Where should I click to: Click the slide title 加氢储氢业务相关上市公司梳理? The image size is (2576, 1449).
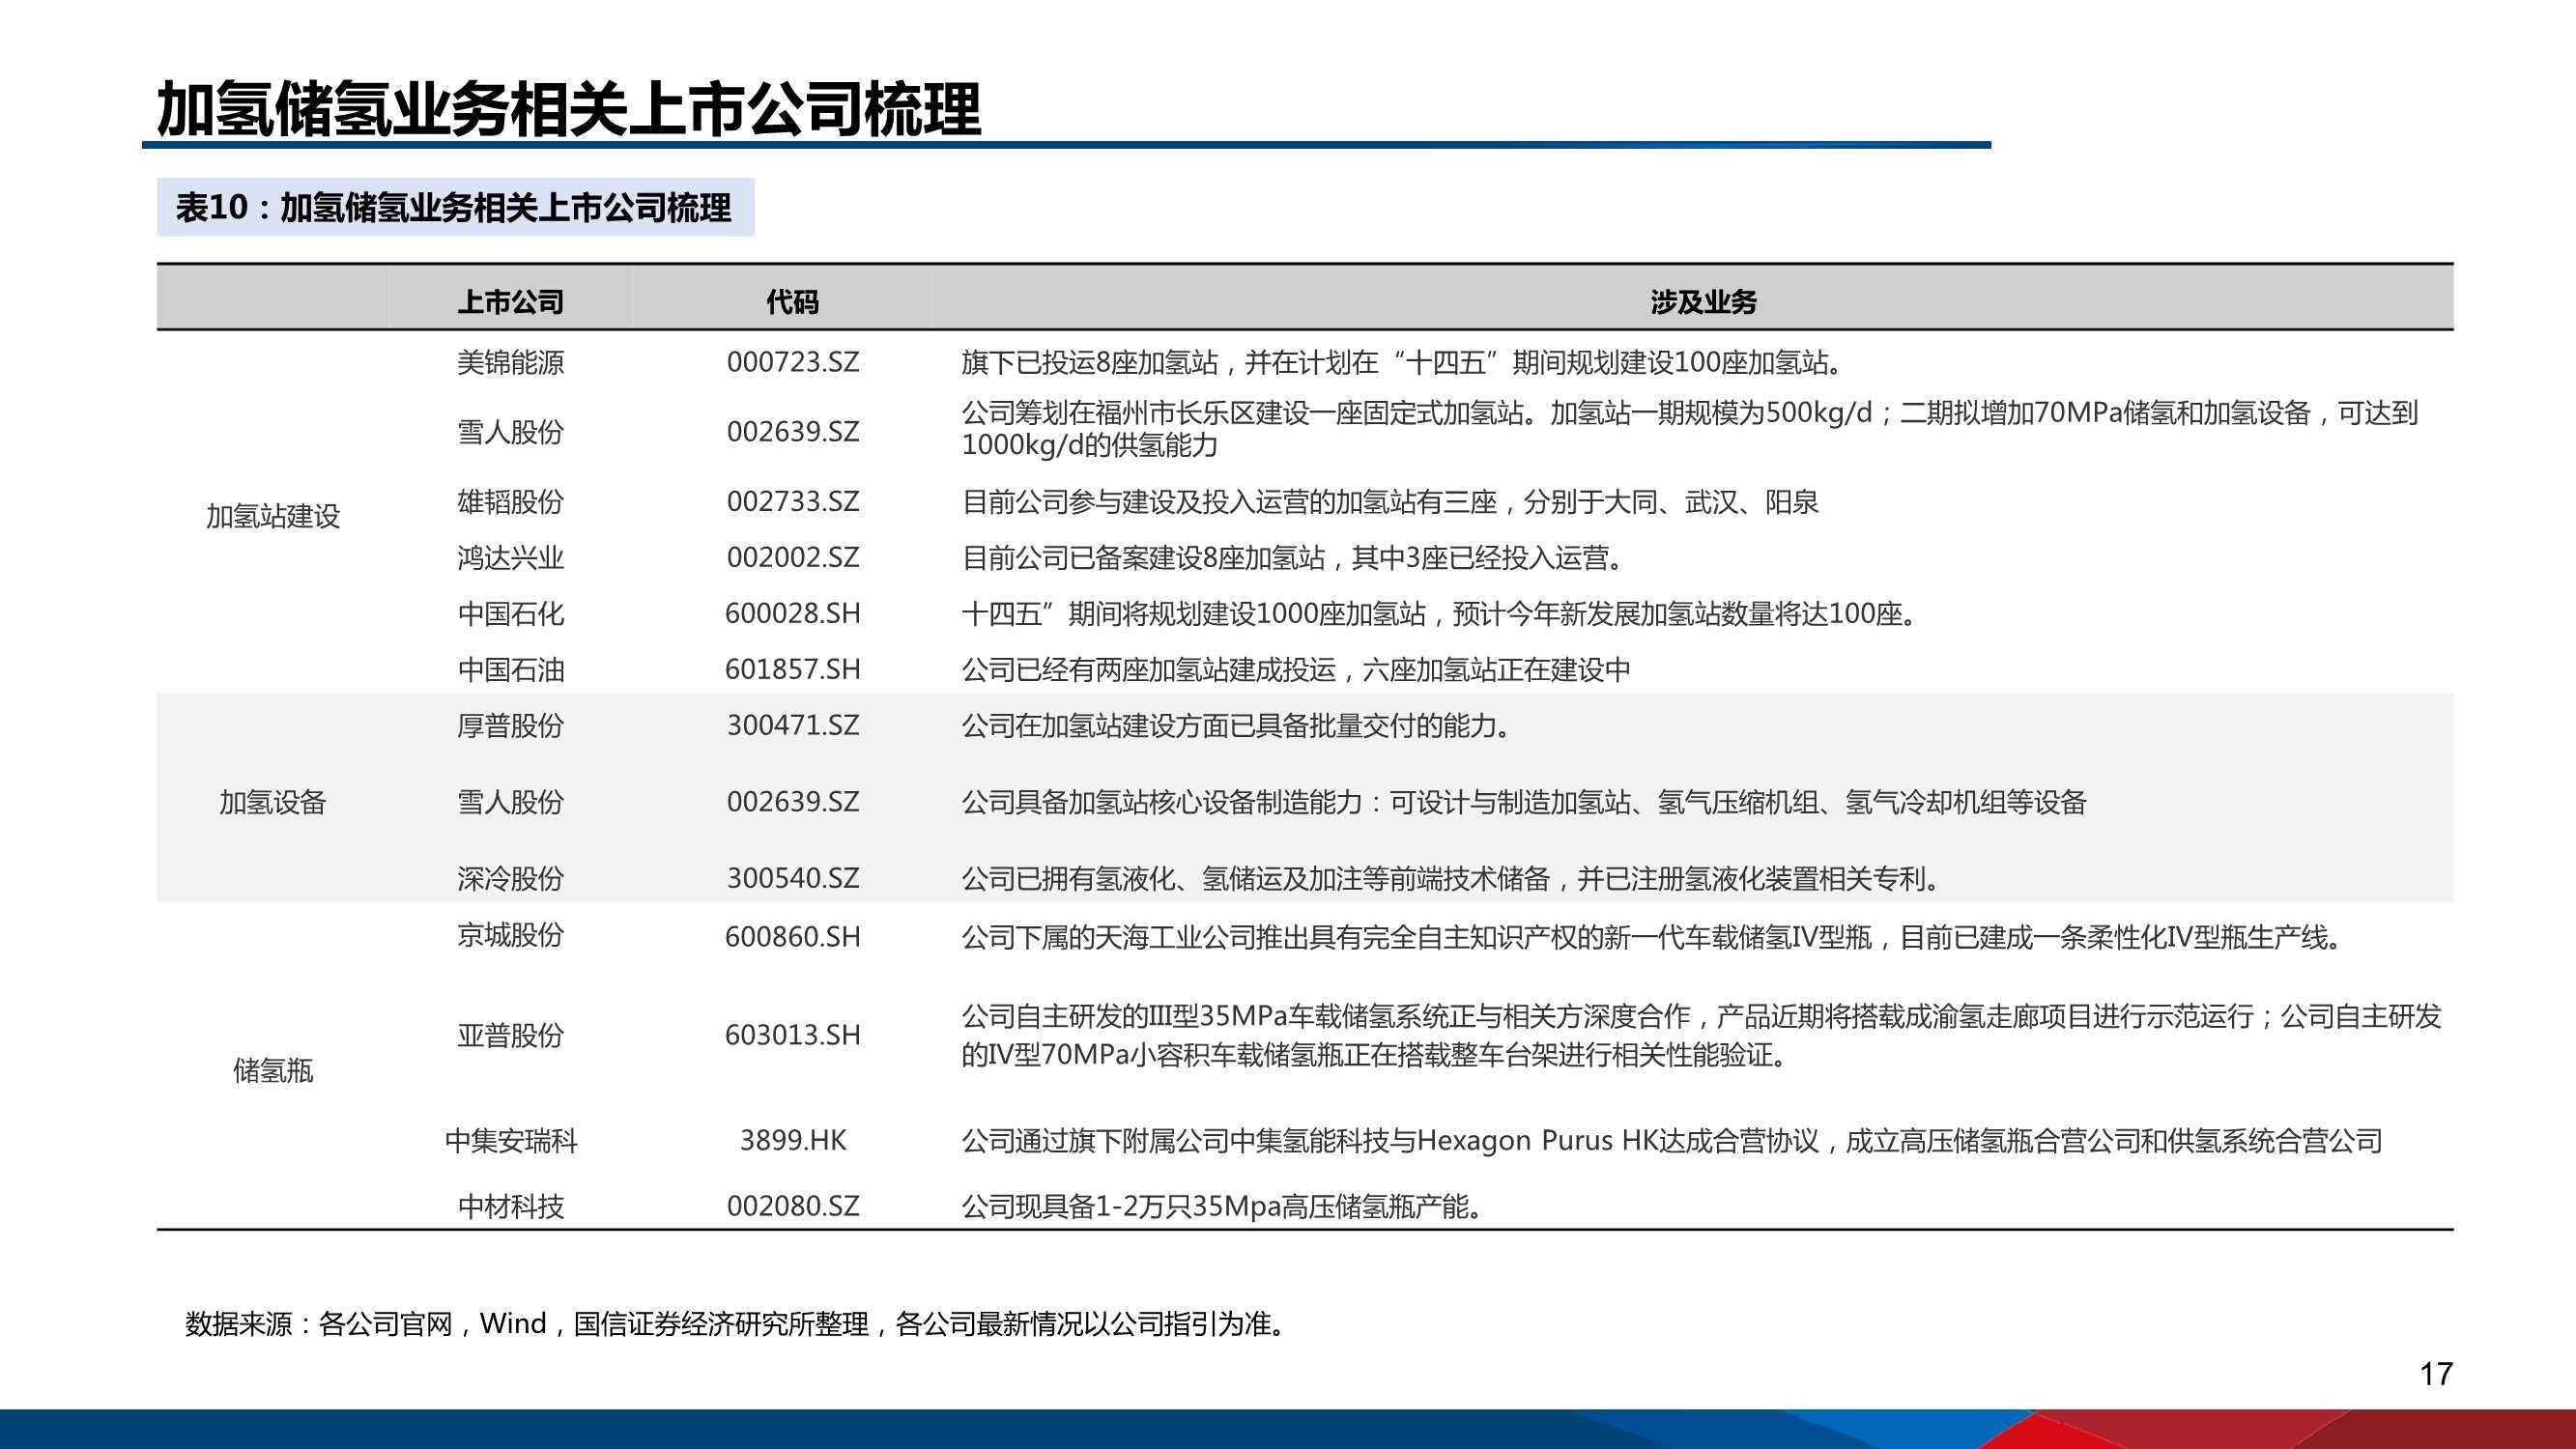[568, 109]
